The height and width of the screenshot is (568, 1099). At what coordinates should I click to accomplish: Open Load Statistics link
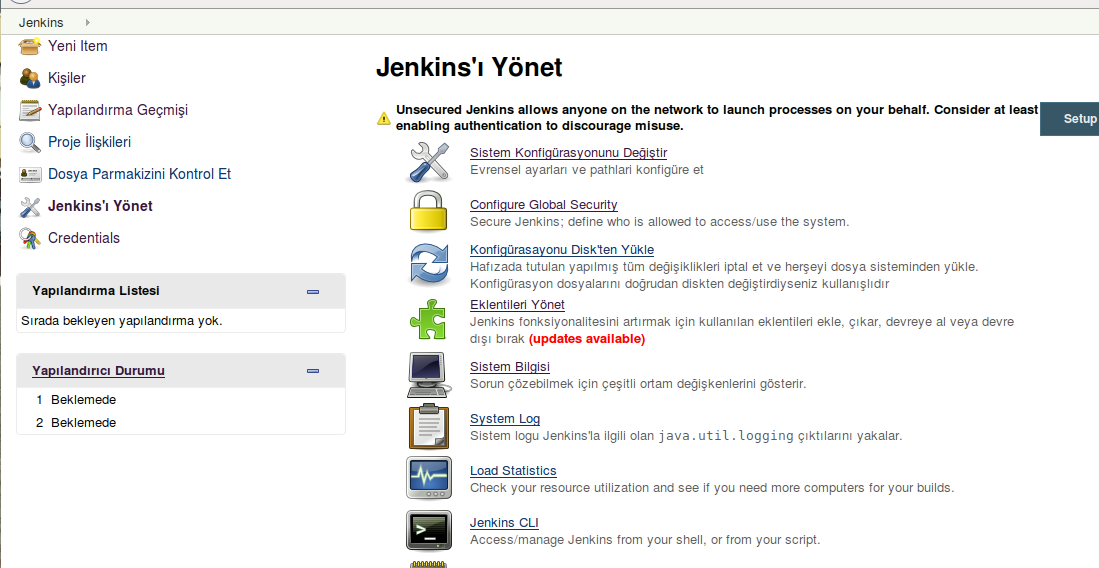[x=513, y=471]
